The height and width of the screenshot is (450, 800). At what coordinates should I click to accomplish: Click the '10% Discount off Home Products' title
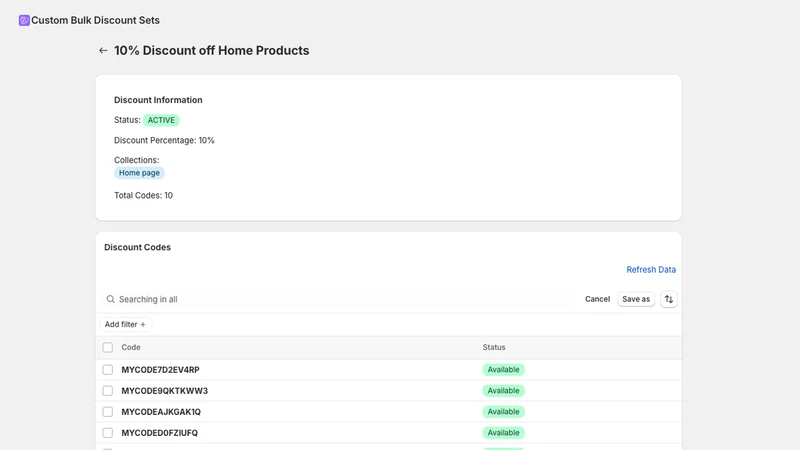211,51
